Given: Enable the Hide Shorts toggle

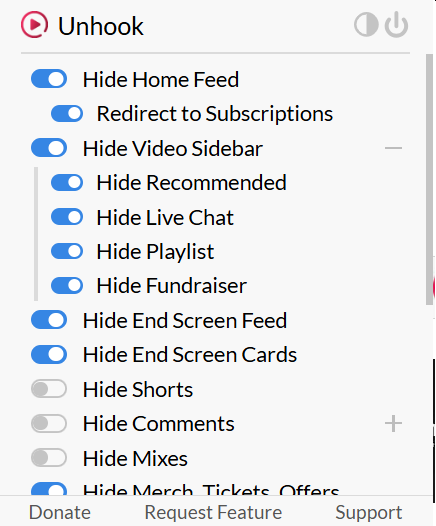Looking at the screenshot, I should [49, 389].
